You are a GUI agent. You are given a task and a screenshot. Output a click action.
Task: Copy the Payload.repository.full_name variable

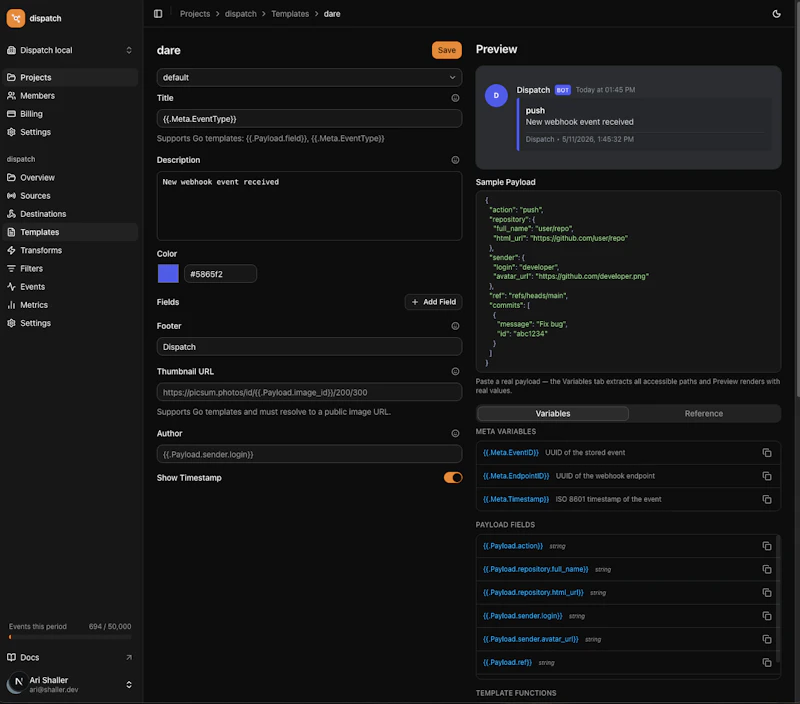point(767,569)
